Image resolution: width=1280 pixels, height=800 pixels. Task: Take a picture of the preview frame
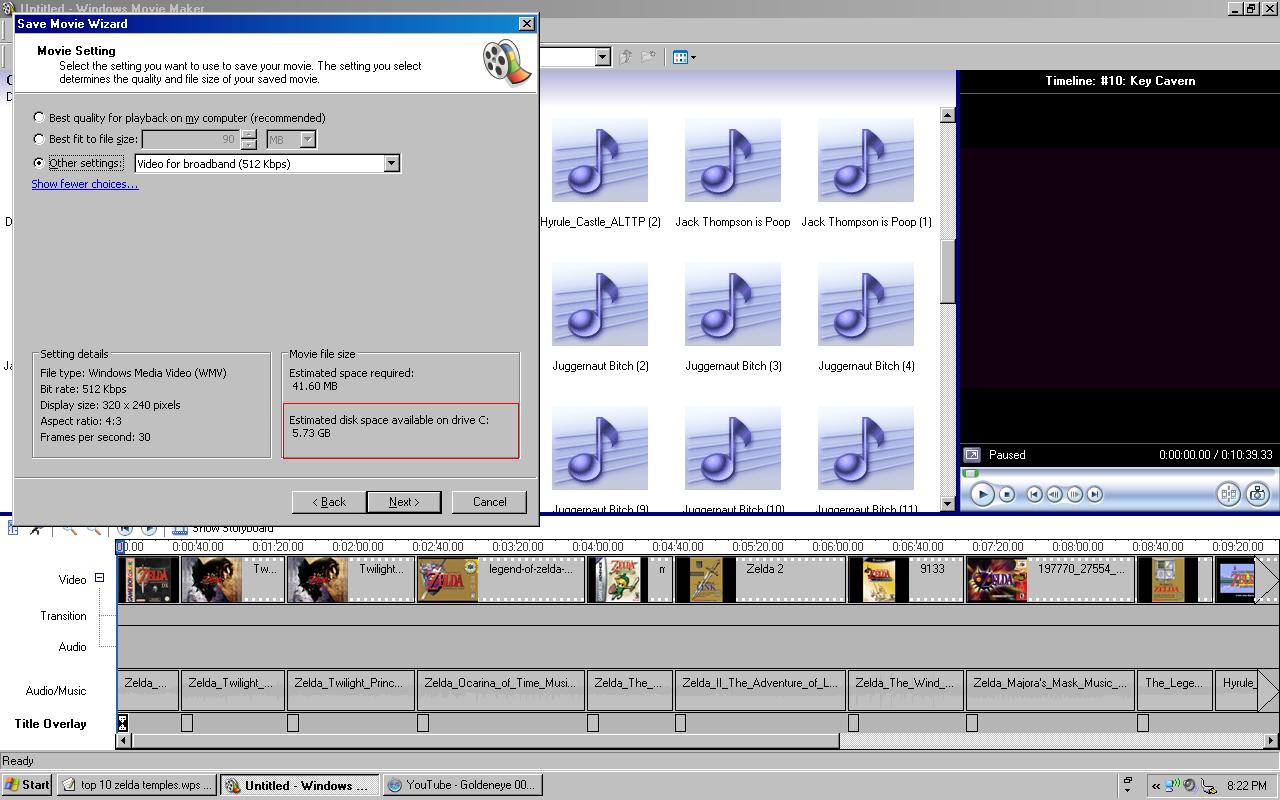click(x=1257, y=494)
